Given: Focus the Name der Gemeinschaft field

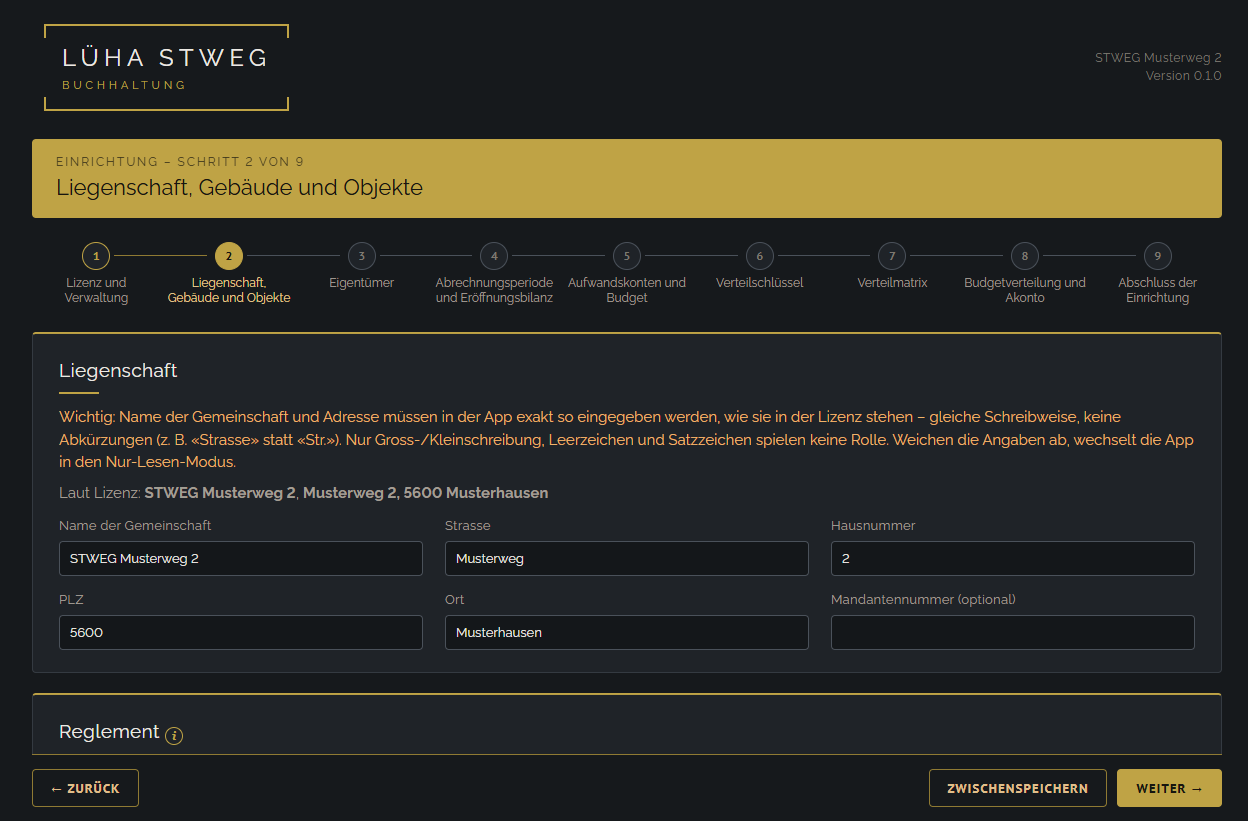Looking at the screenshot, I should 241,559.
